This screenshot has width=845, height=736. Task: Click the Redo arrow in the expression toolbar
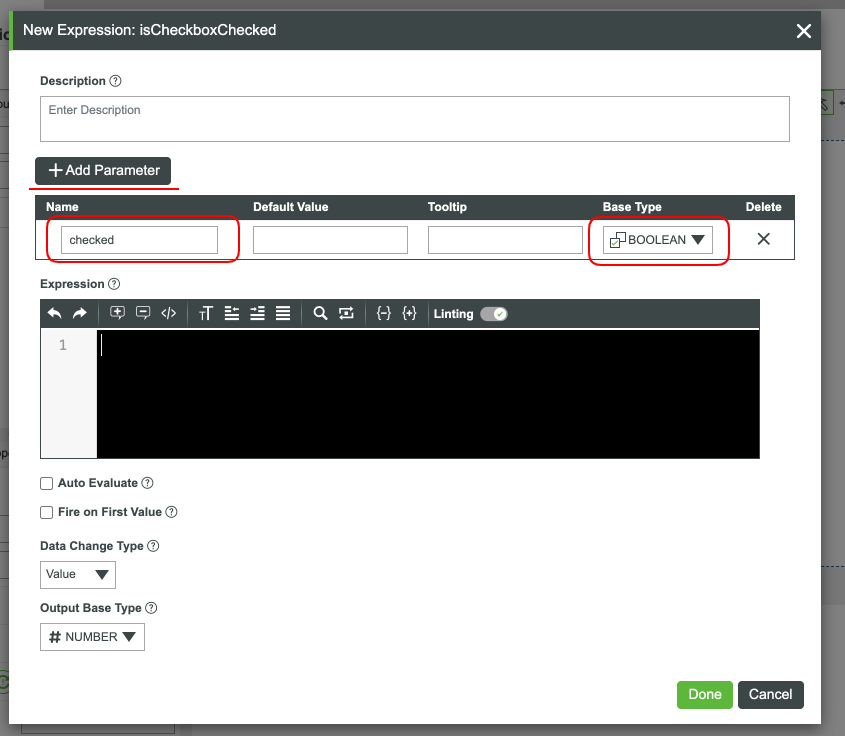coord(80,313)
